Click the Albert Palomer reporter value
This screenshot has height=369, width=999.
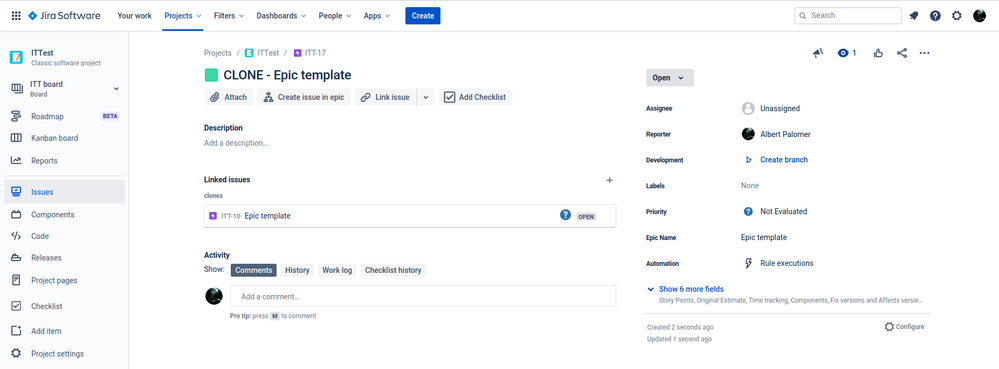tap(785, 134)
